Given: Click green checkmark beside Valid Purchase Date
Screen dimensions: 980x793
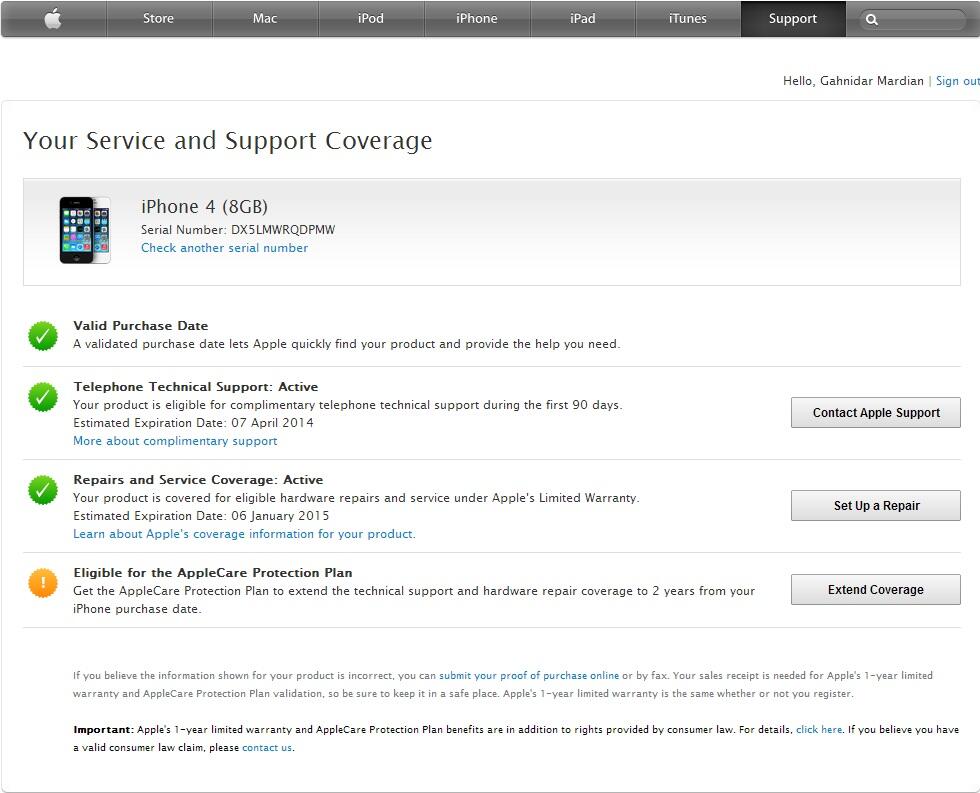Looking at the screenshot, I should point(42,336).
